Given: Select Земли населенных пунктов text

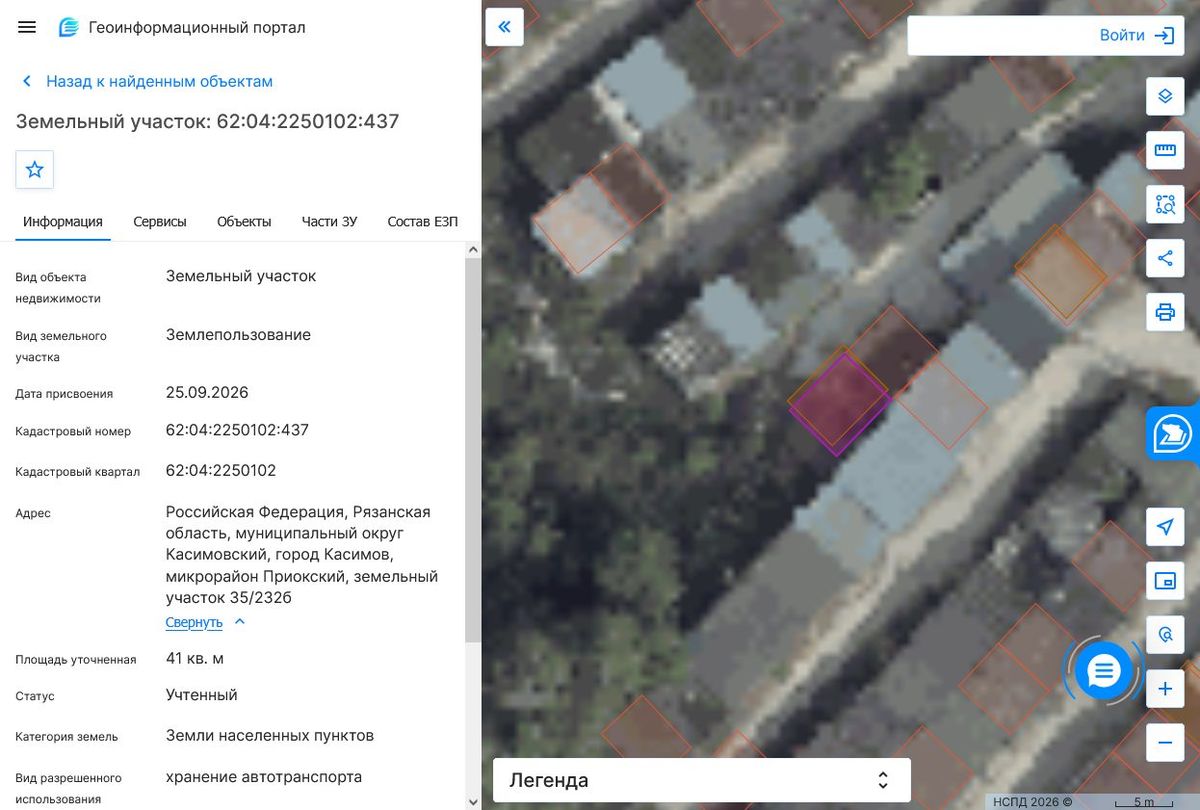Looking at the screenshot, I should (270, 735).
